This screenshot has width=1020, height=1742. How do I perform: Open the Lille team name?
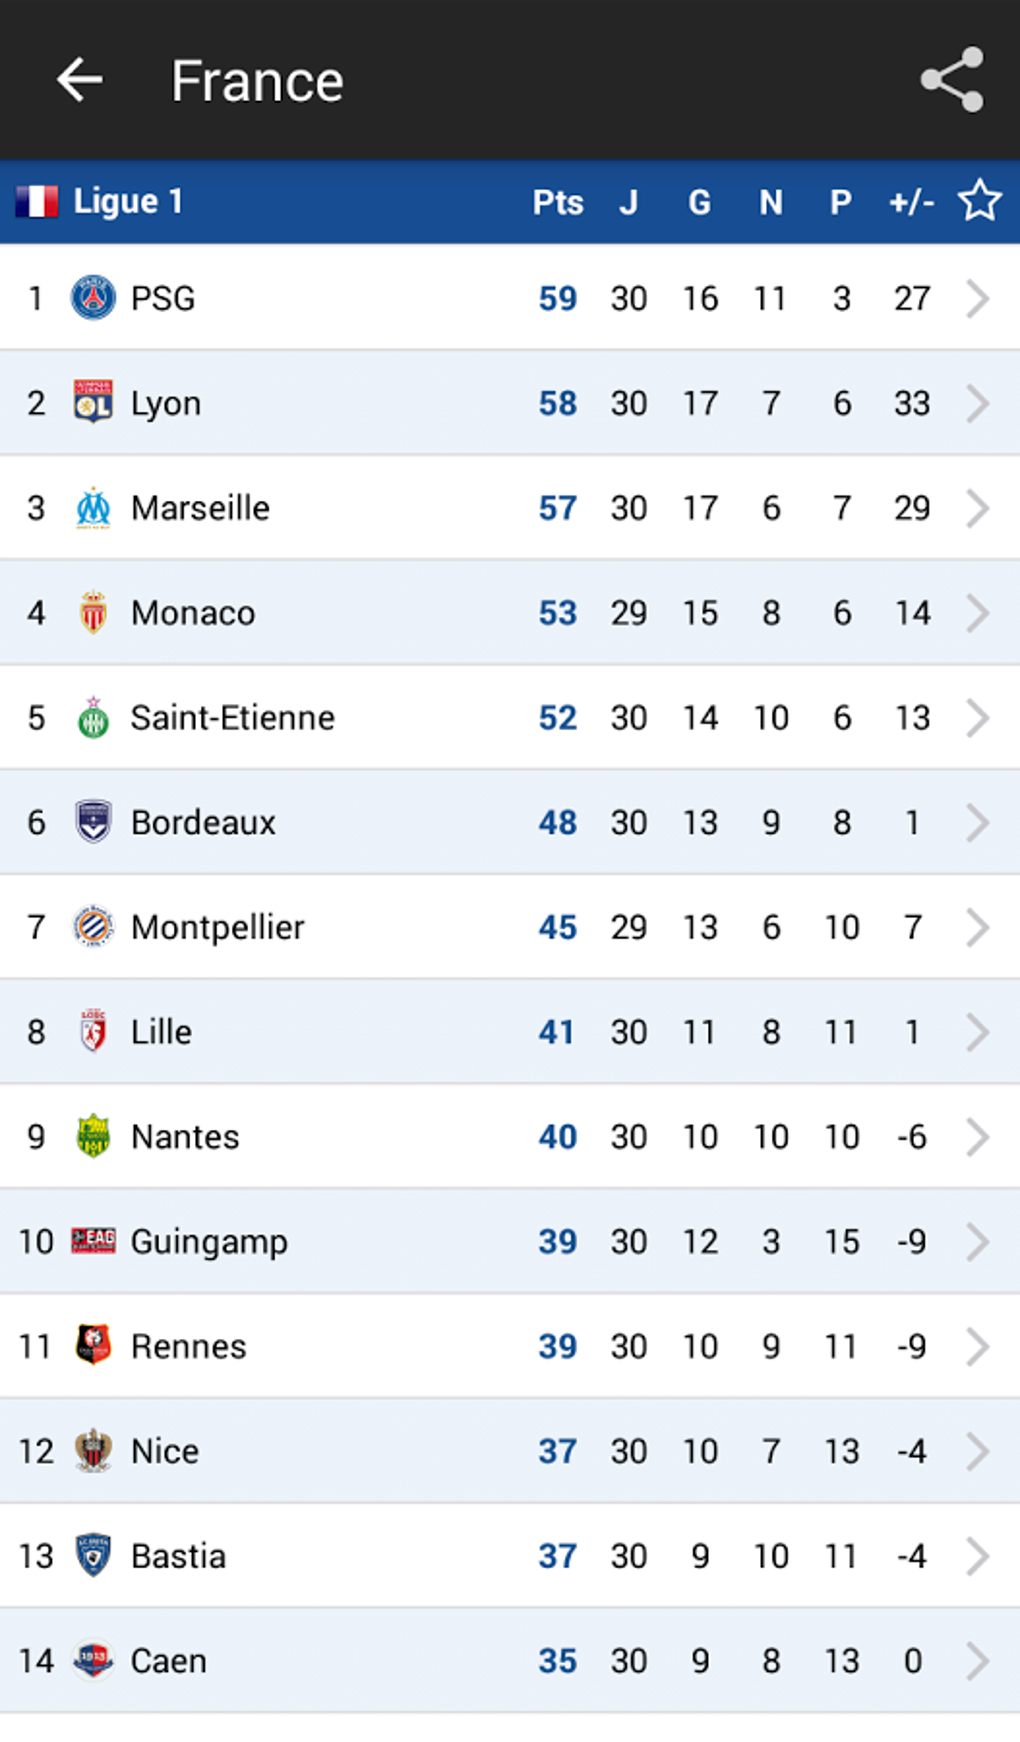pyautogui.click(x=161, y=1032)
